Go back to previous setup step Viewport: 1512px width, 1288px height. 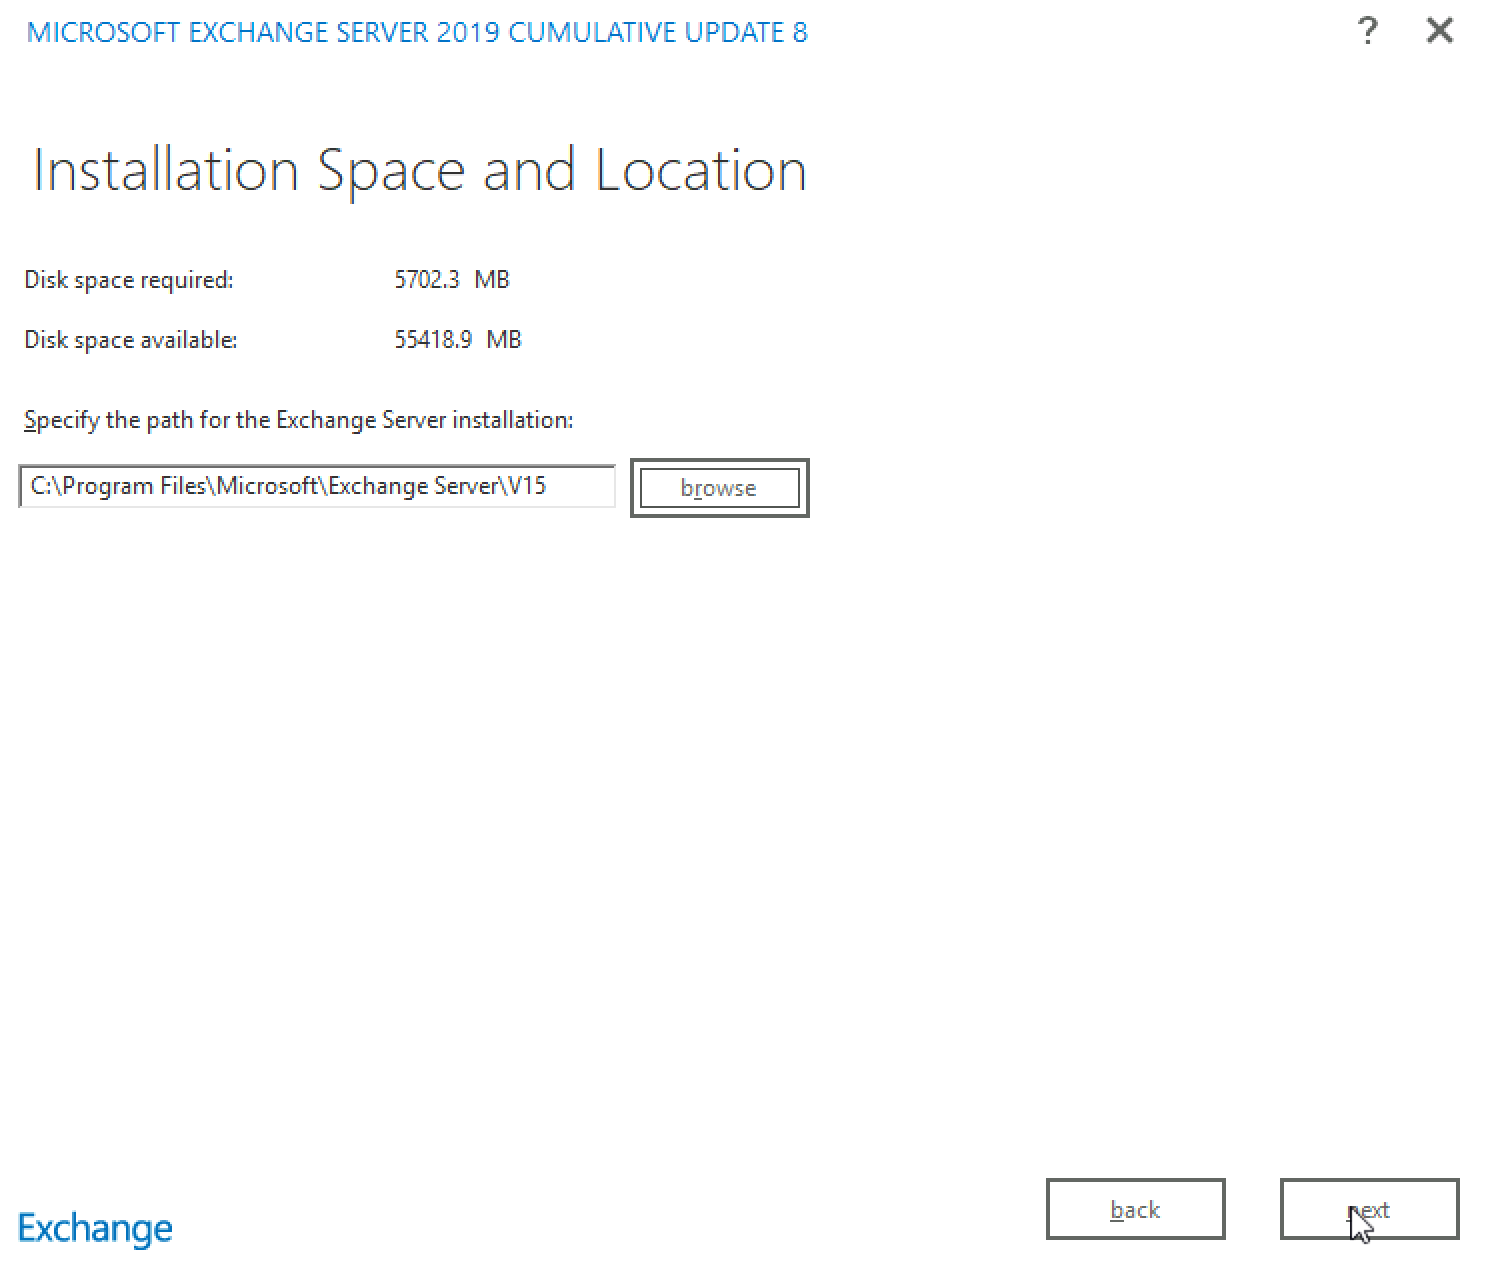[x=1135, y=1210]
